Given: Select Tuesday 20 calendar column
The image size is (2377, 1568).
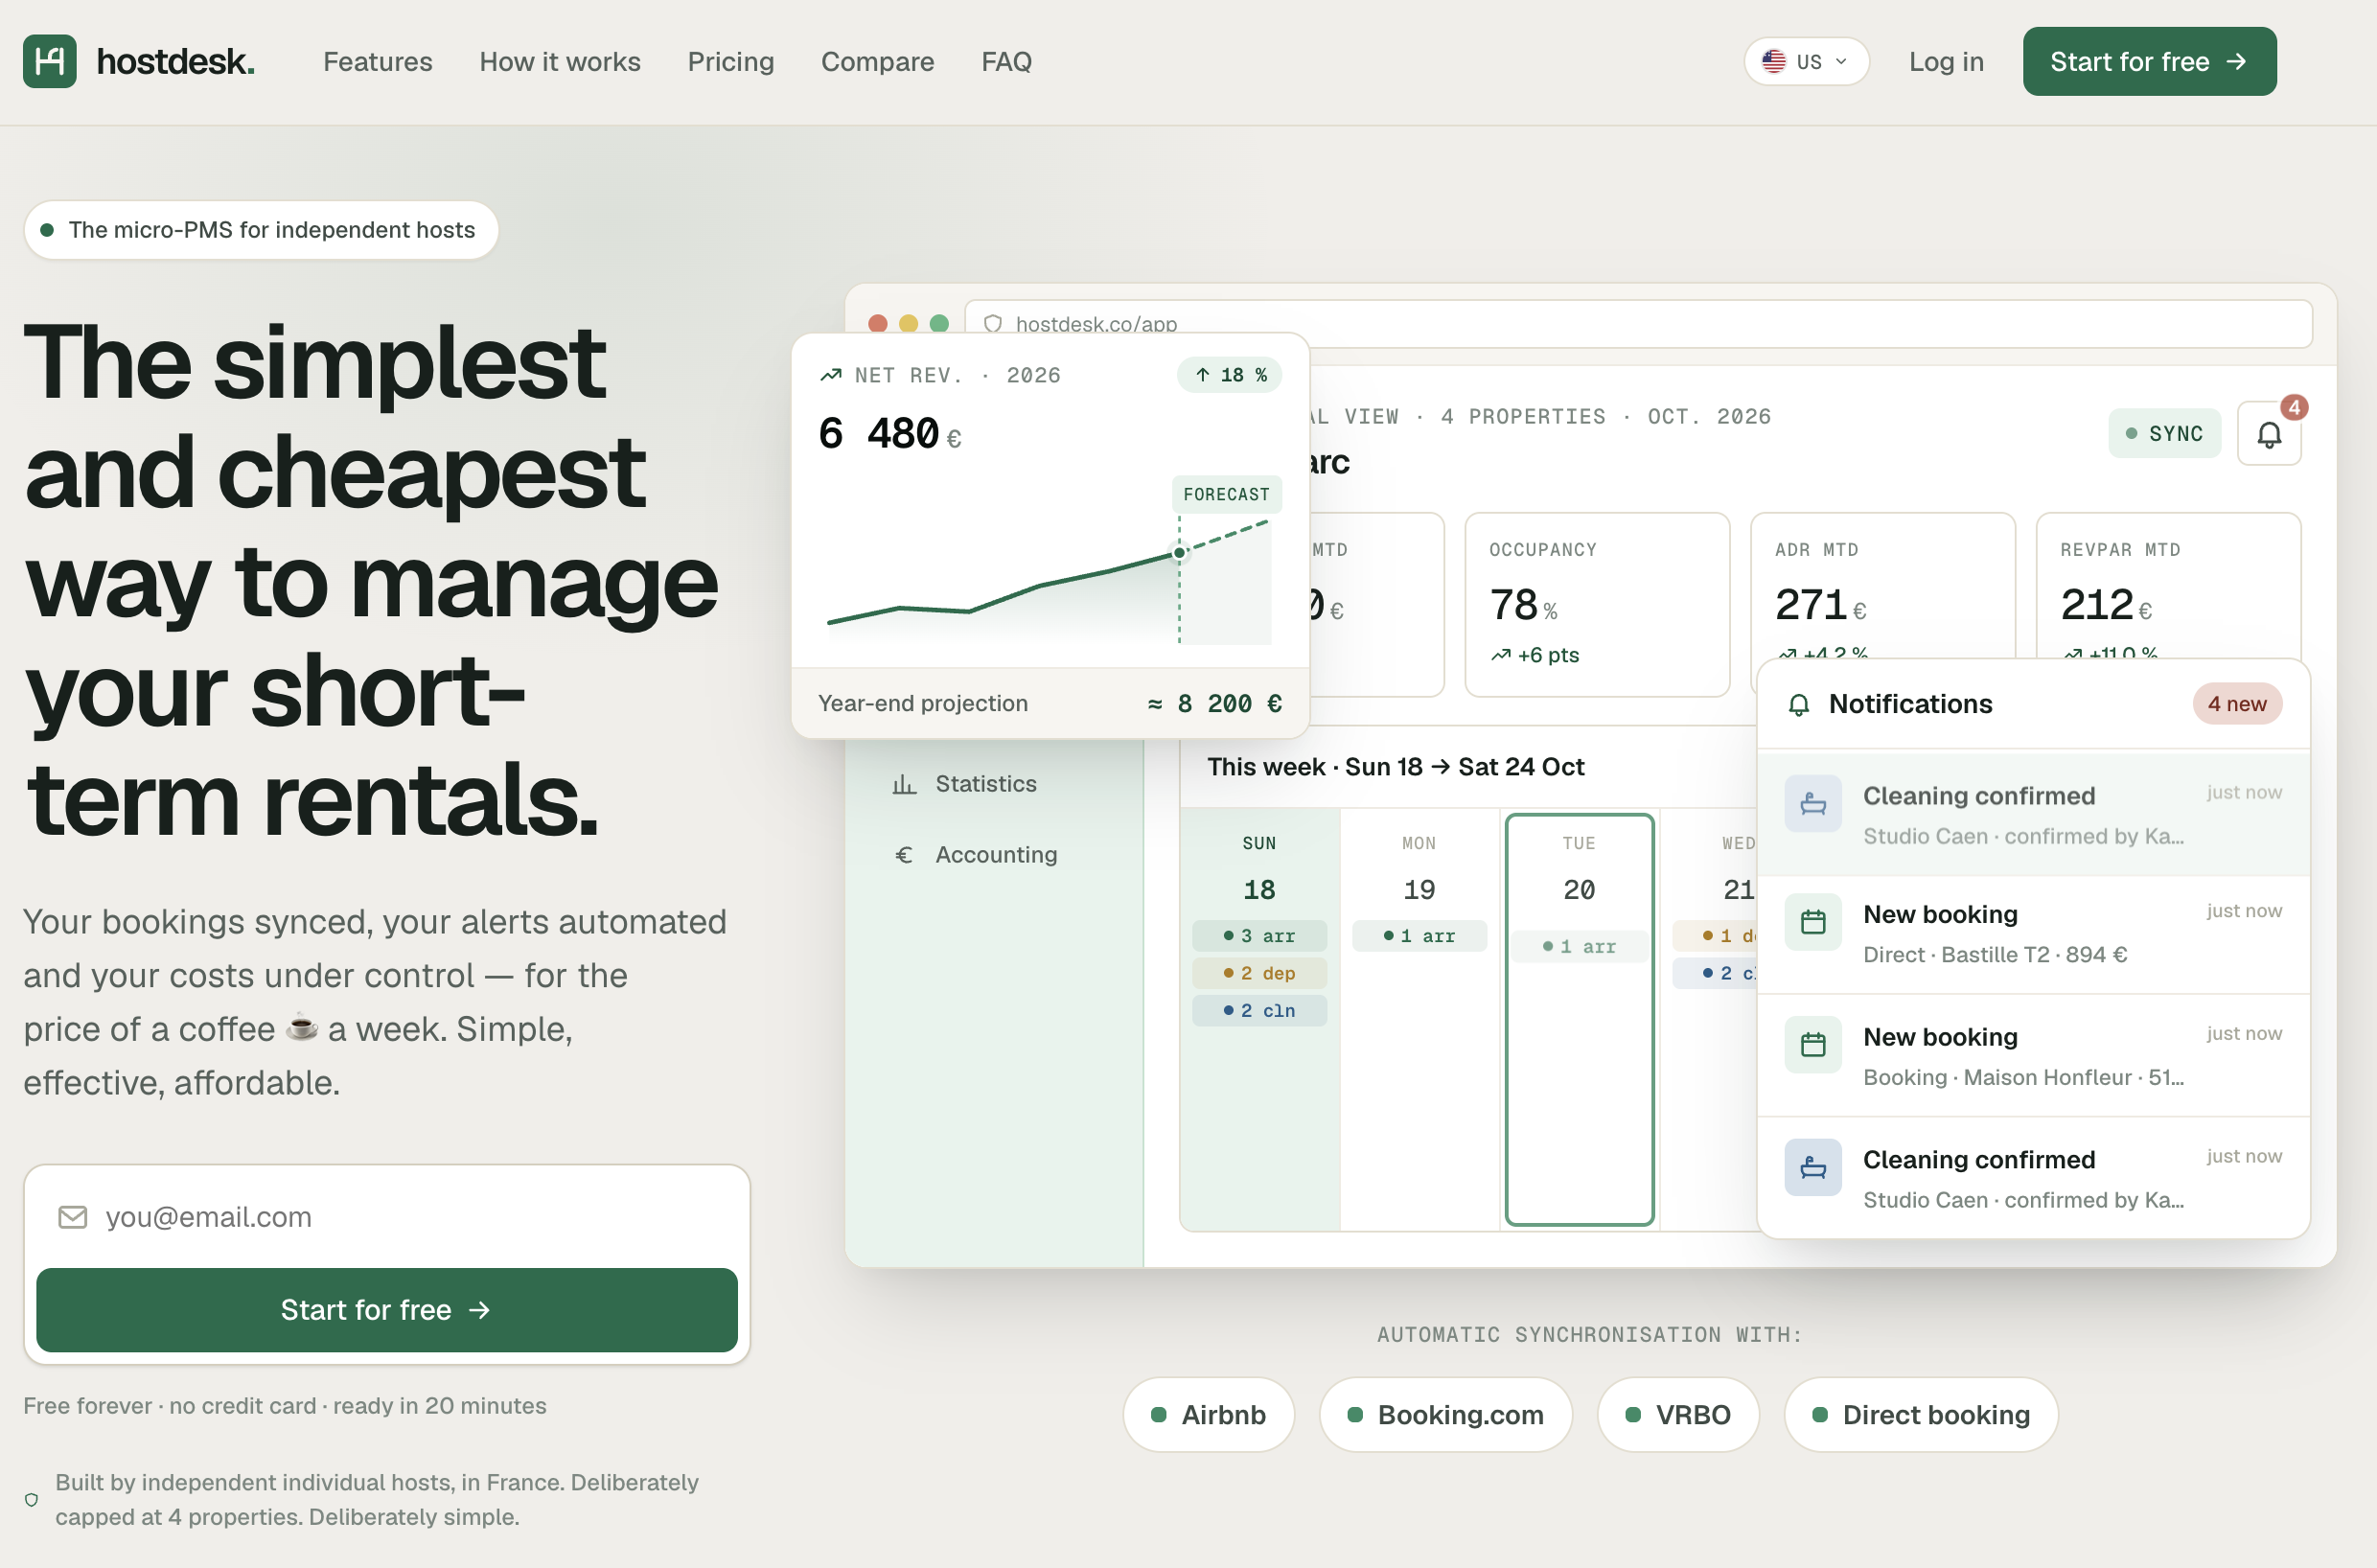Looking at the screenshot, I should tap(1580, 1020).
